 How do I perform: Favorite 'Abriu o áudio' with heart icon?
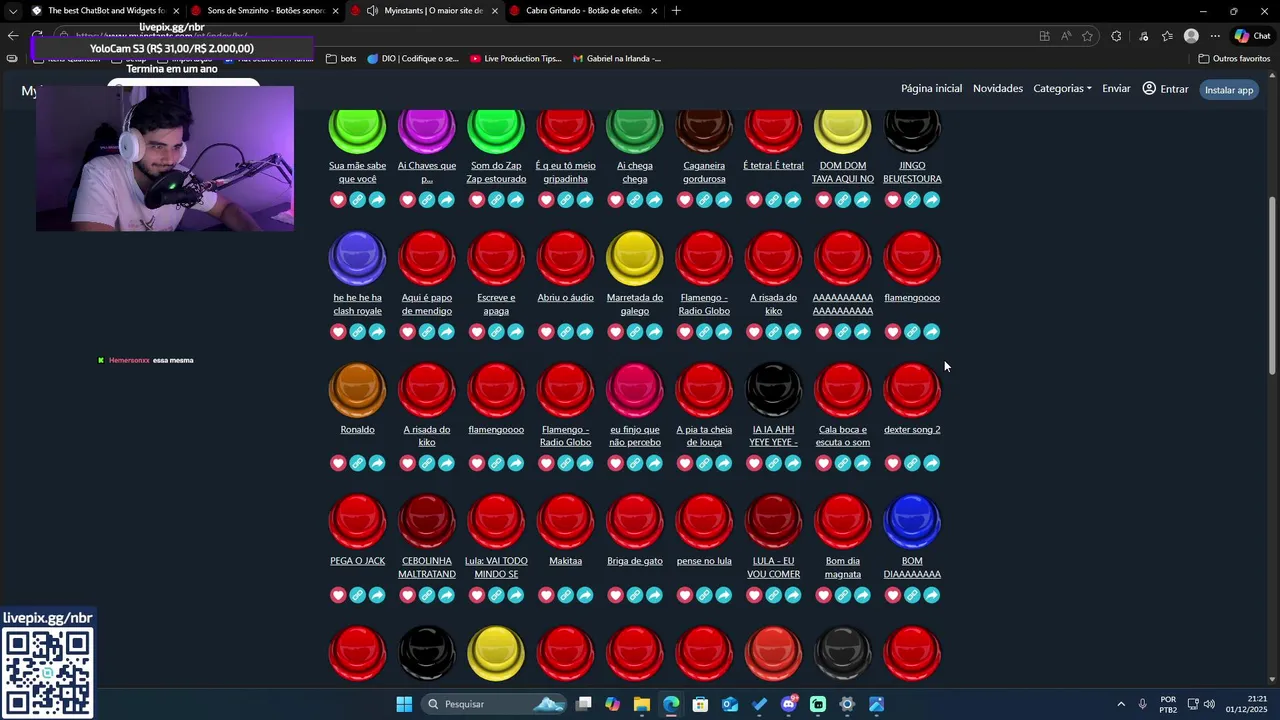click(546, 332)
